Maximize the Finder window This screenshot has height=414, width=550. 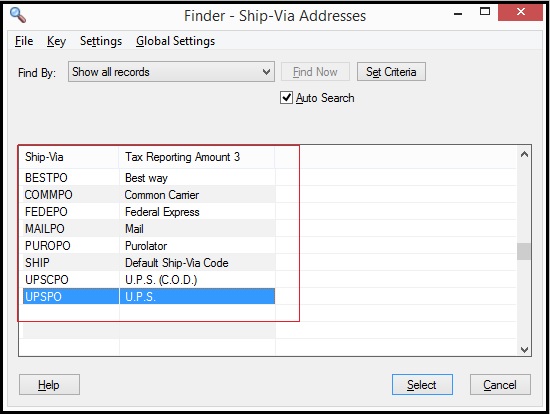485,12
